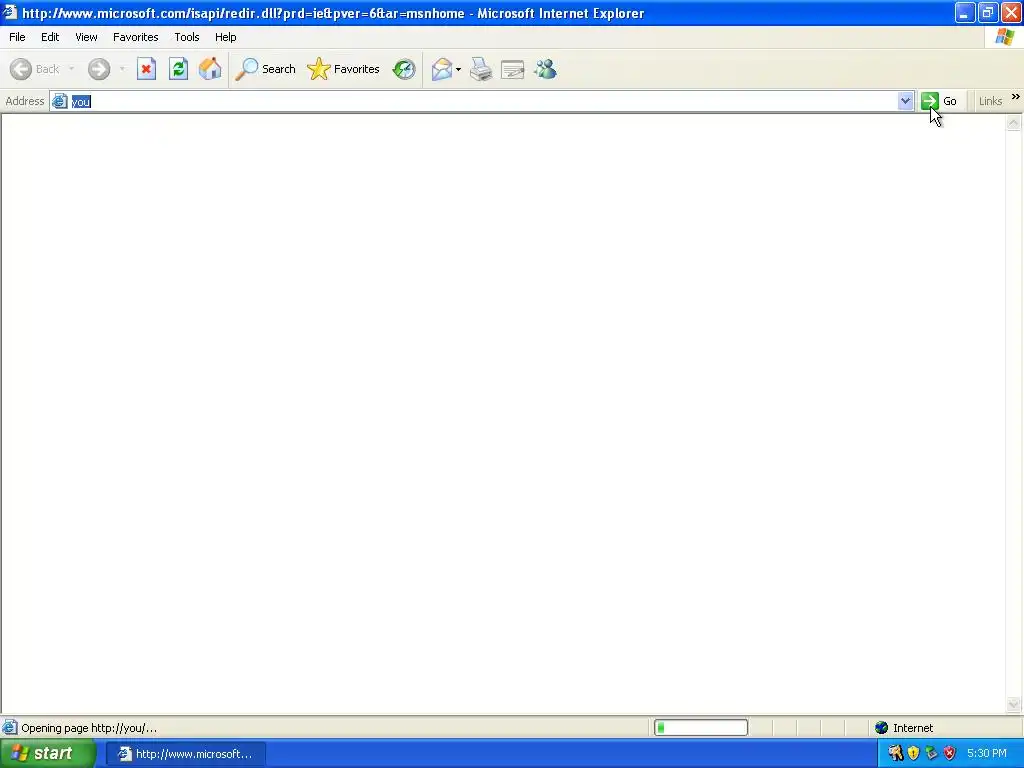This screenshot has width=1024, height=768.
Task: Open the Help menu
Action: click(x=225, y=37)
